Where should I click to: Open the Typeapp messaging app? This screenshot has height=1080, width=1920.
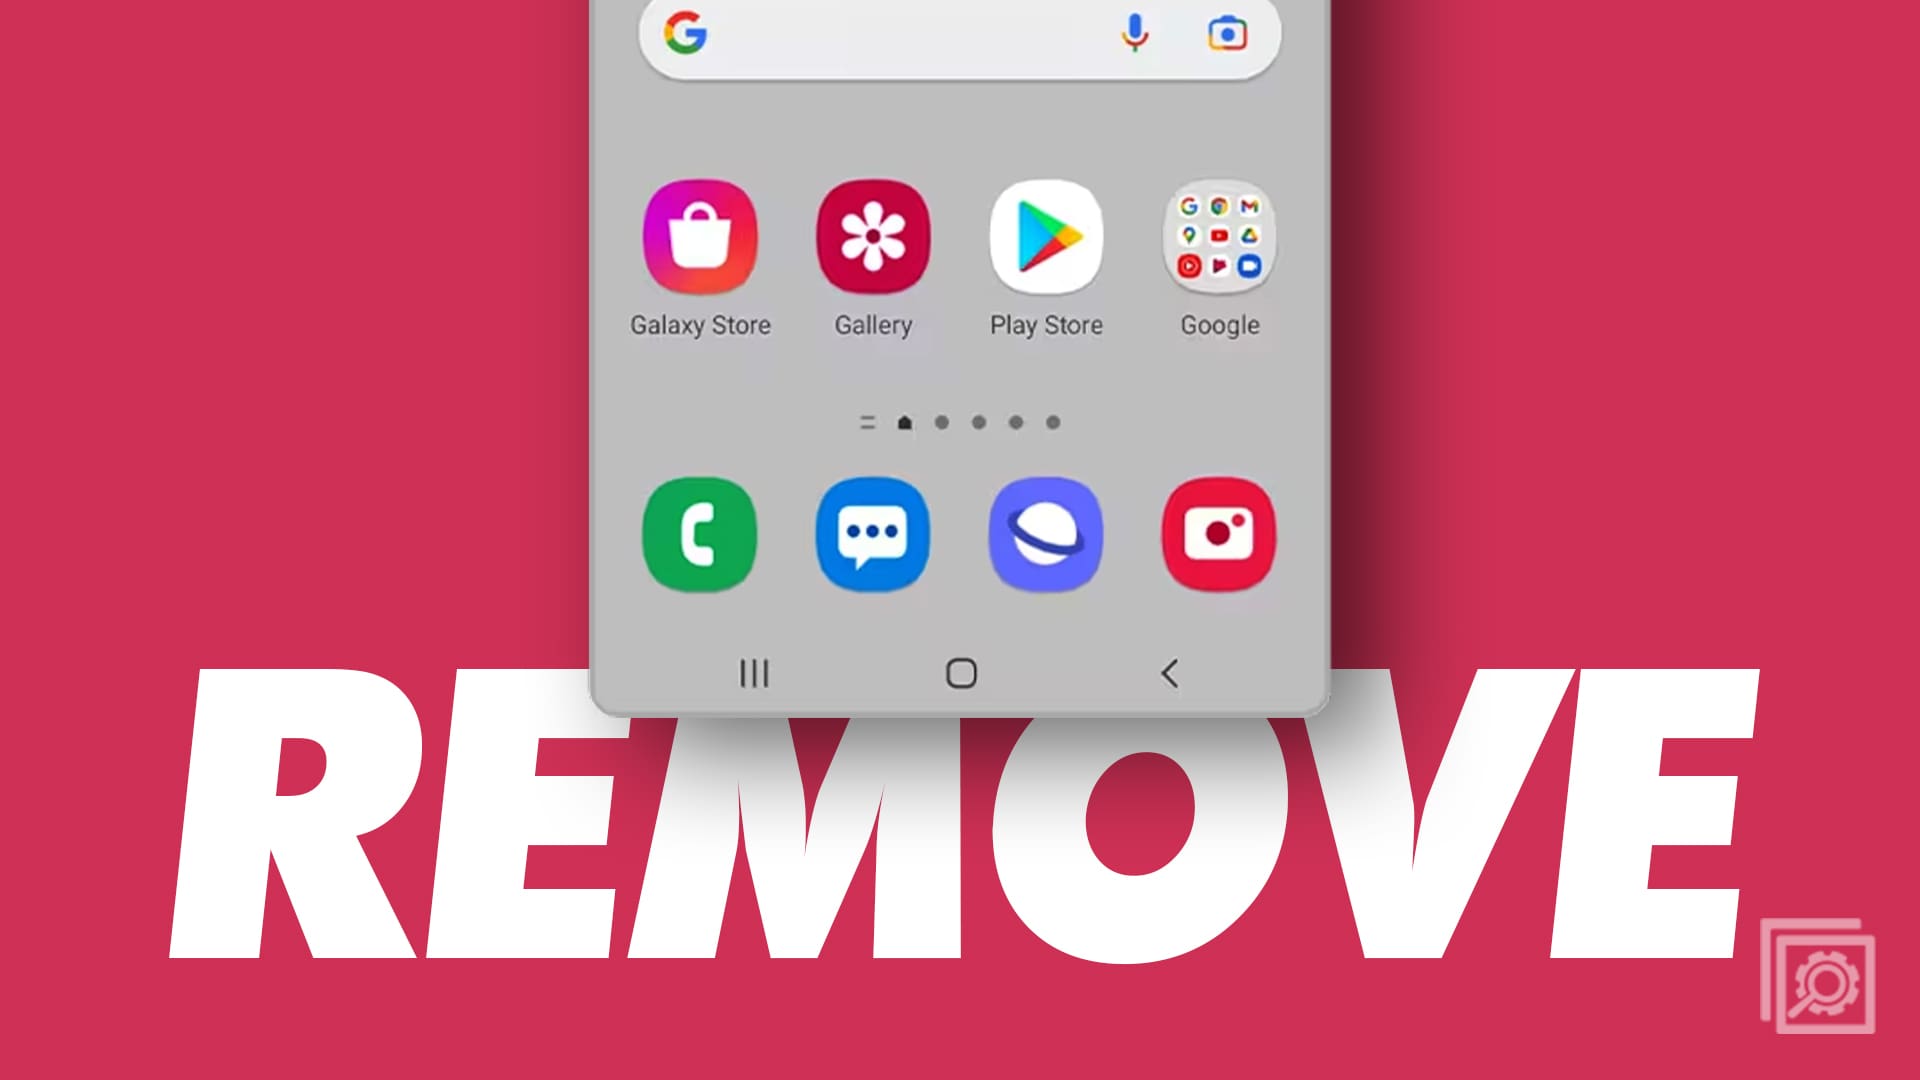pos(873,534)
